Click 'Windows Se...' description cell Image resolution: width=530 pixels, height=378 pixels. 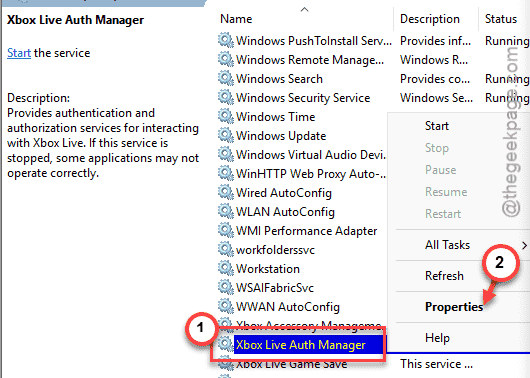pyautogui.click(x=436, y=98)
